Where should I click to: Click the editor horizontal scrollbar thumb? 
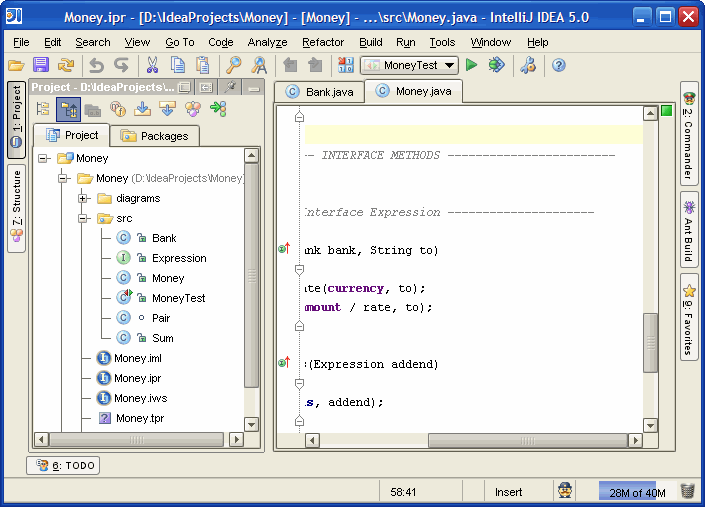coord(528,440)
